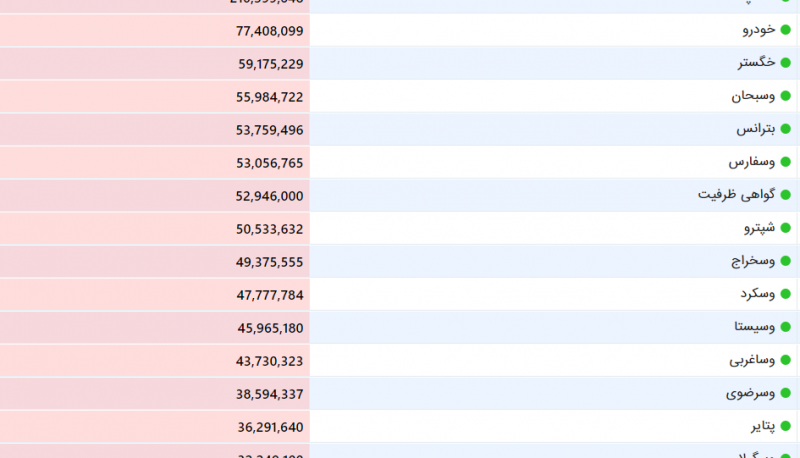800x458 pixels.
Task: Select the green dot beside گواهی ظرفیت
Action: [786, 195]
